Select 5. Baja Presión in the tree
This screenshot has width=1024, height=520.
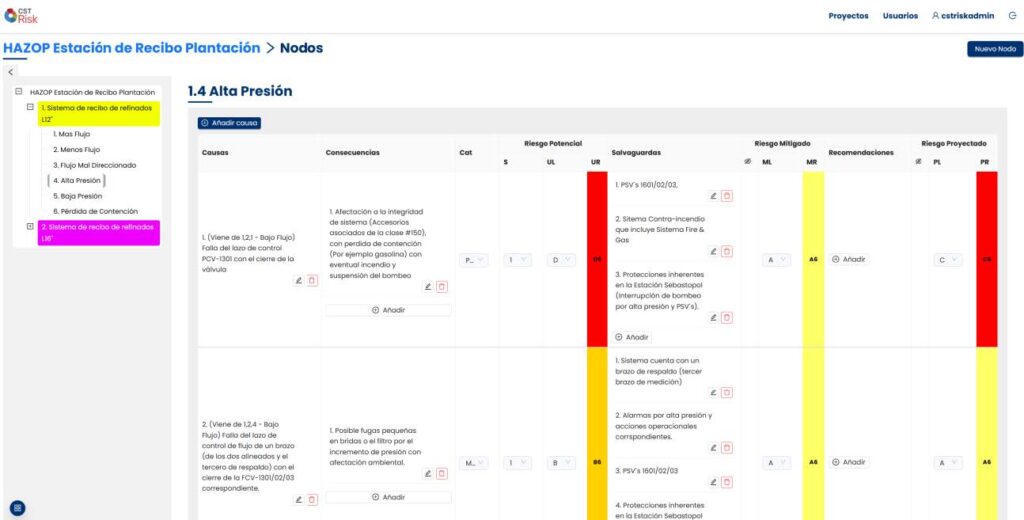(x=78, y=196)
